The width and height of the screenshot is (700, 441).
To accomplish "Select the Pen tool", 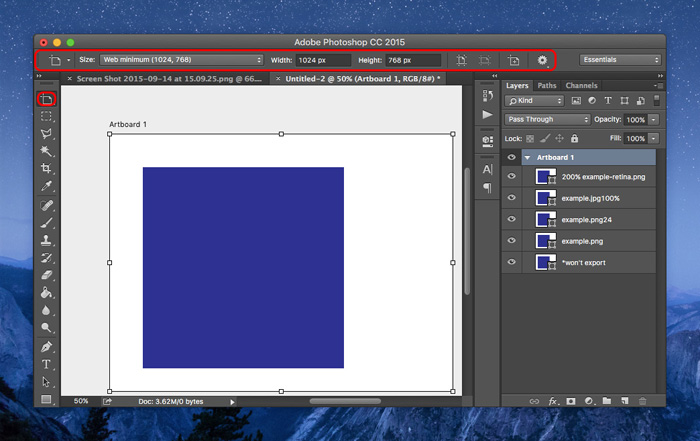I will point(46,347).
